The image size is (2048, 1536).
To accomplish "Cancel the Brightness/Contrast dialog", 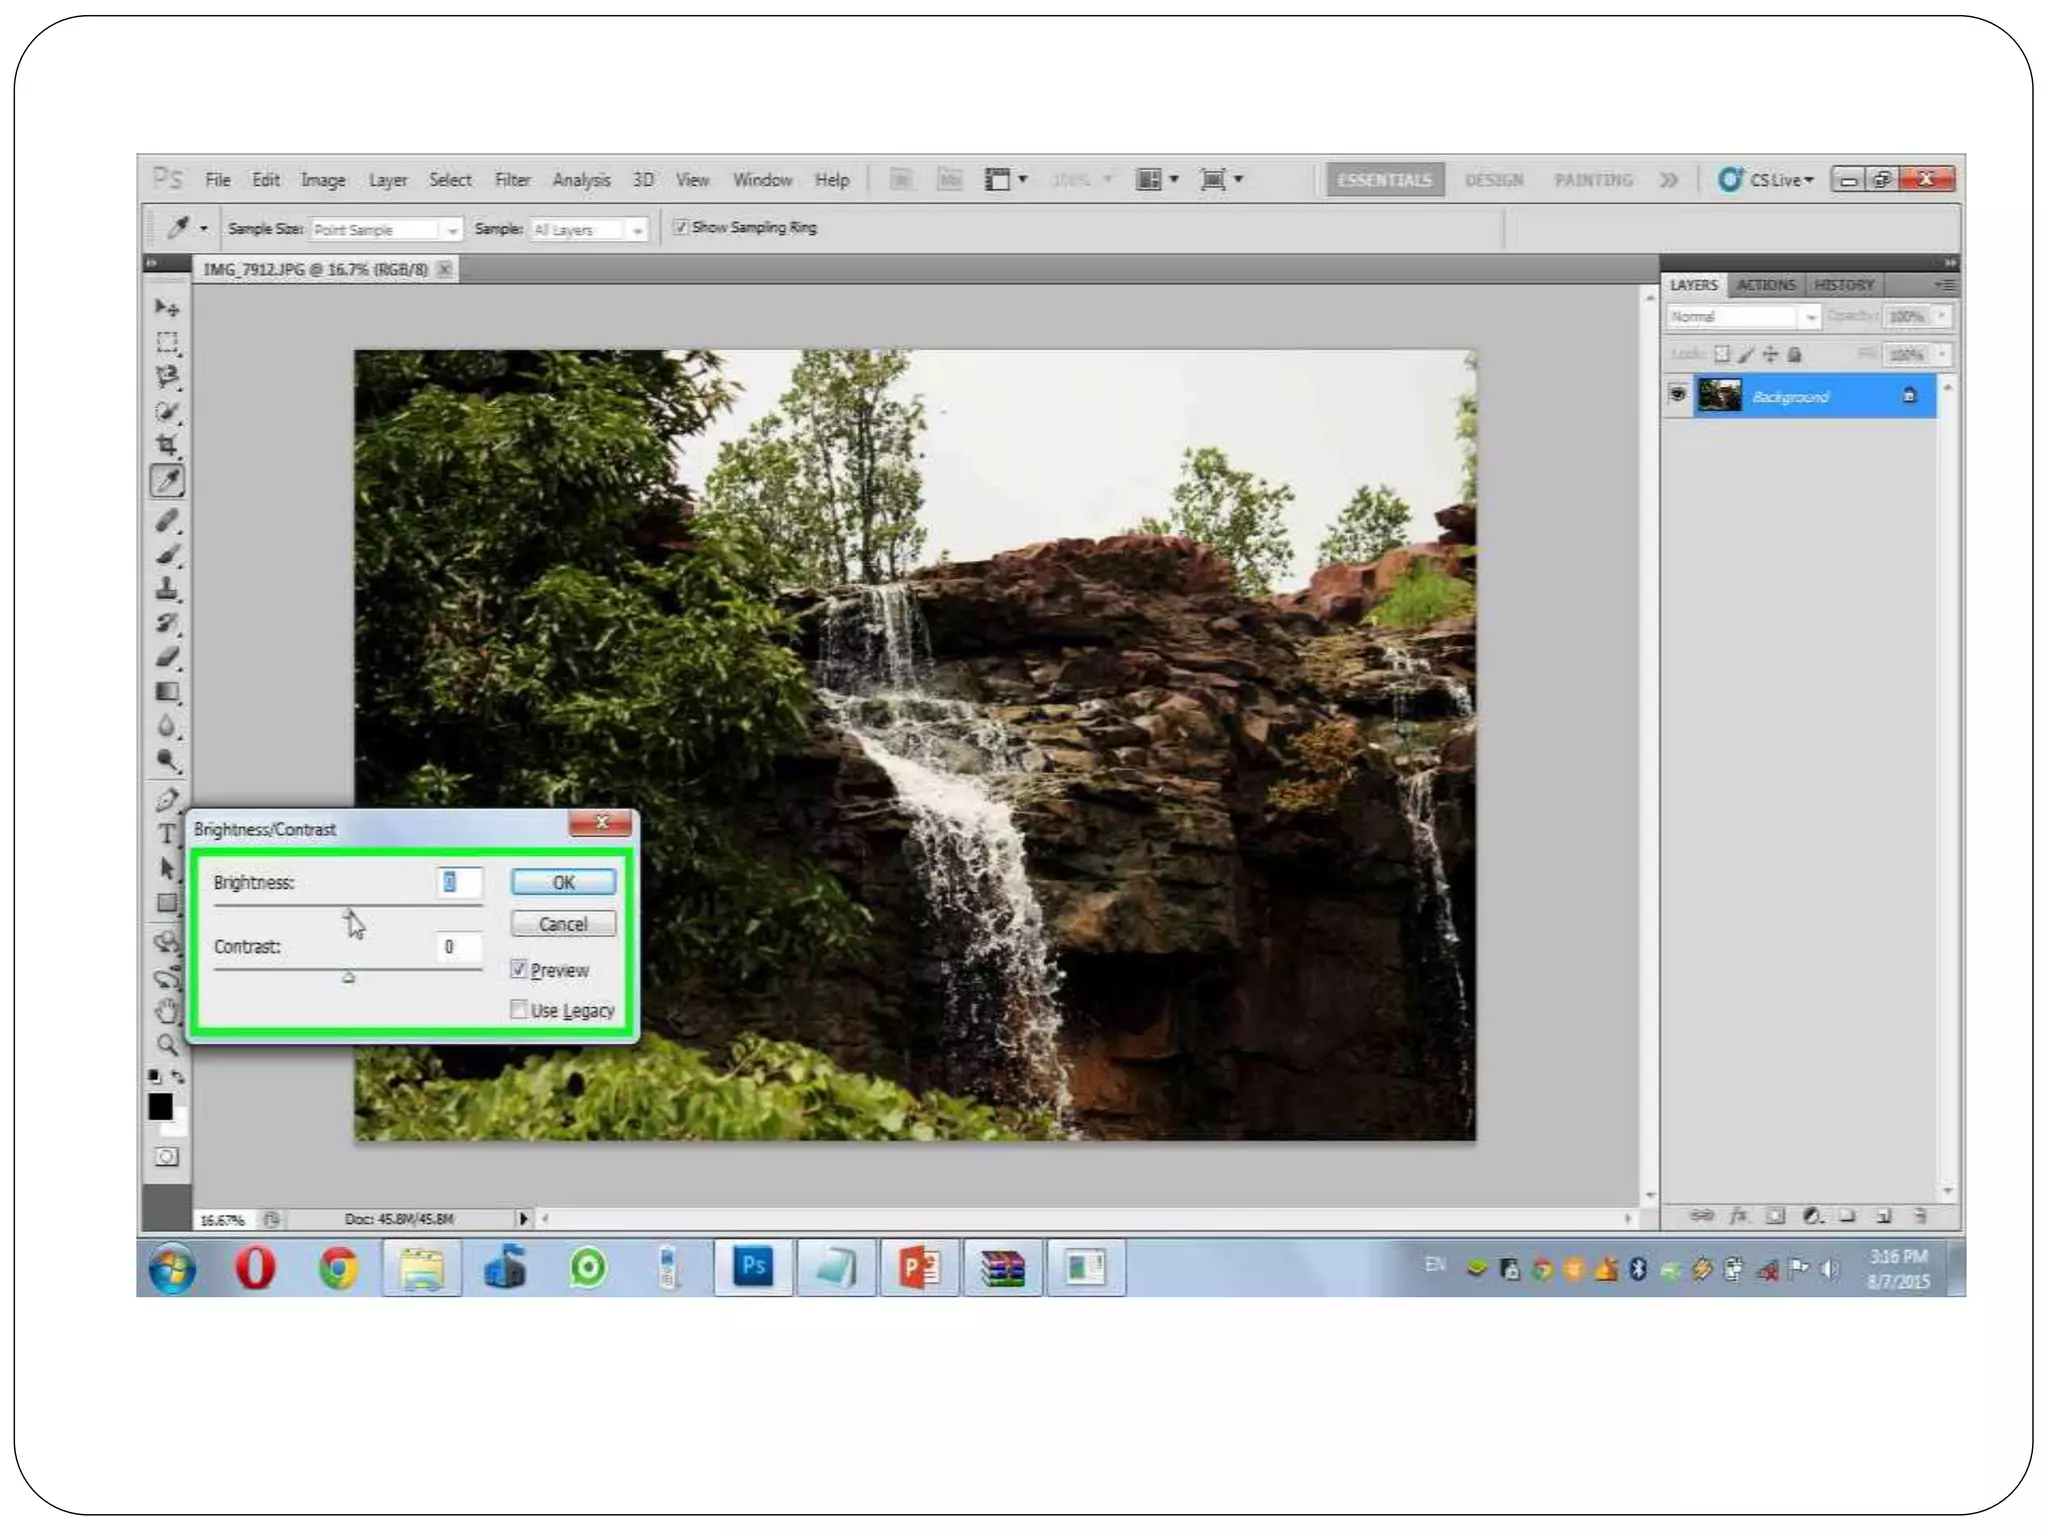I will (563, 924).
